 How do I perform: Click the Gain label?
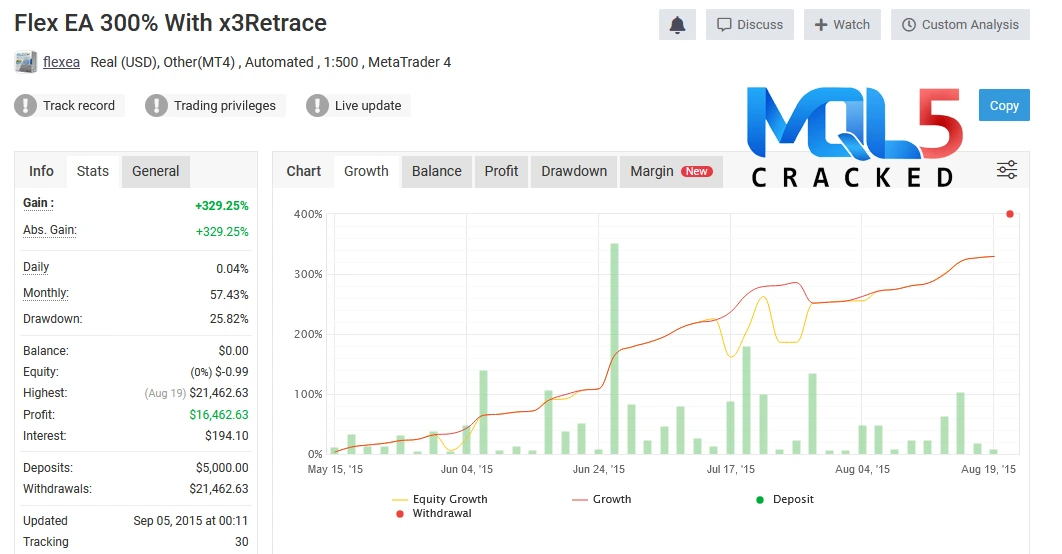coord(39,203)
